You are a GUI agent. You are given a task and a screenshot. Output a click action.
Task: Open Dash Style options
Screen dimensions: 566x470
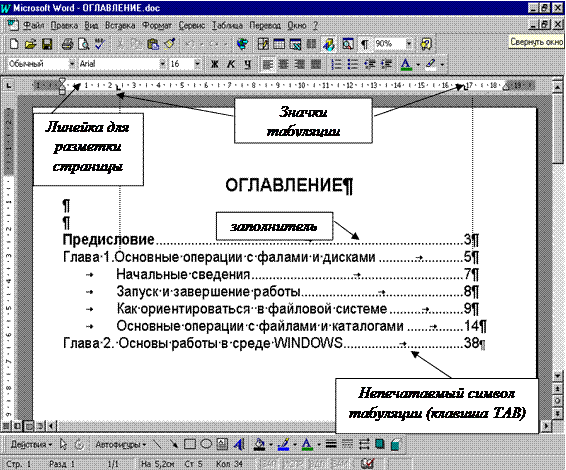pos(347,444)
